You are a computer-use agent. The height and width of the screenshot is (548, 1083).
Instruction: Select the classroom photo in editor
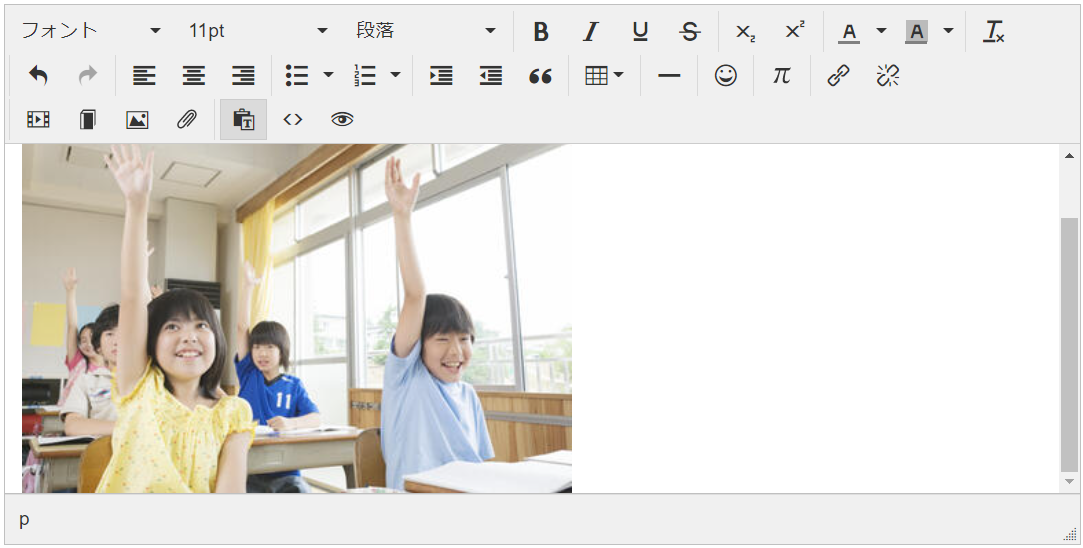296,318
